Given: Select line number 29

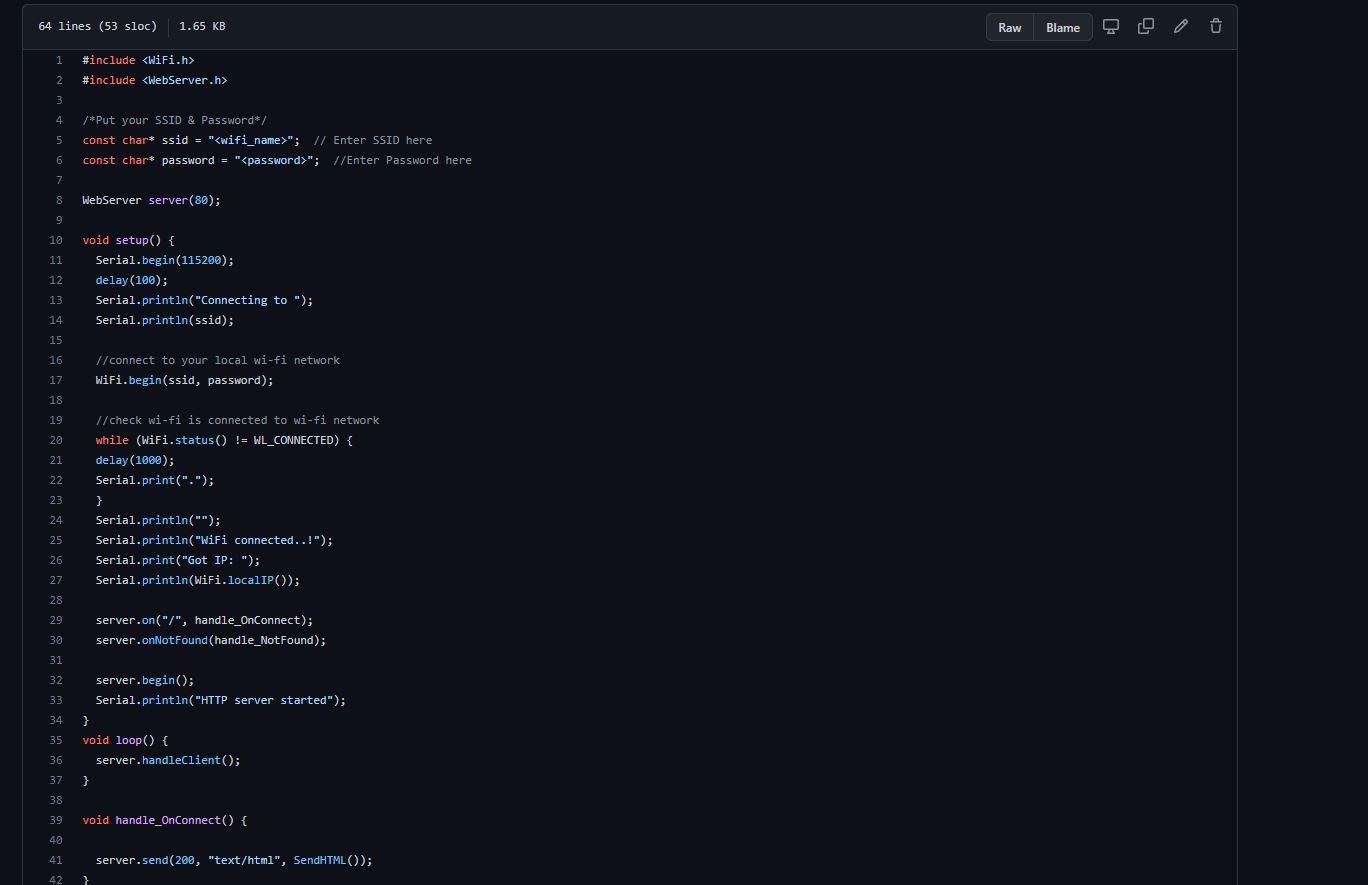Looking at the screenshot, I should tap(56, 620).
